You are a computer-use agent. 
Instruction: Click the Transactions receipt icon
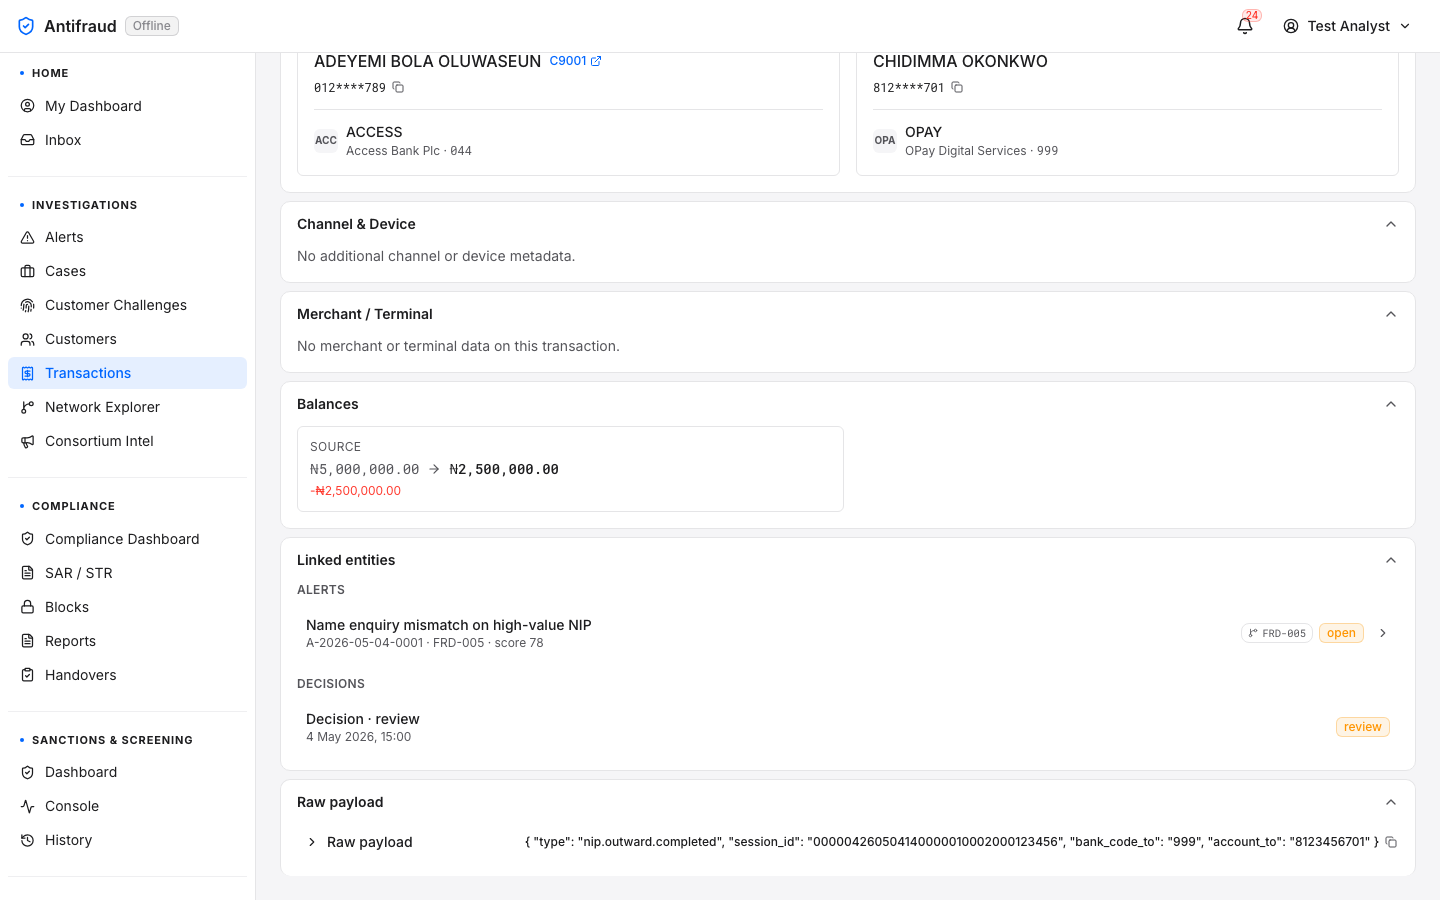click(28, 373)
